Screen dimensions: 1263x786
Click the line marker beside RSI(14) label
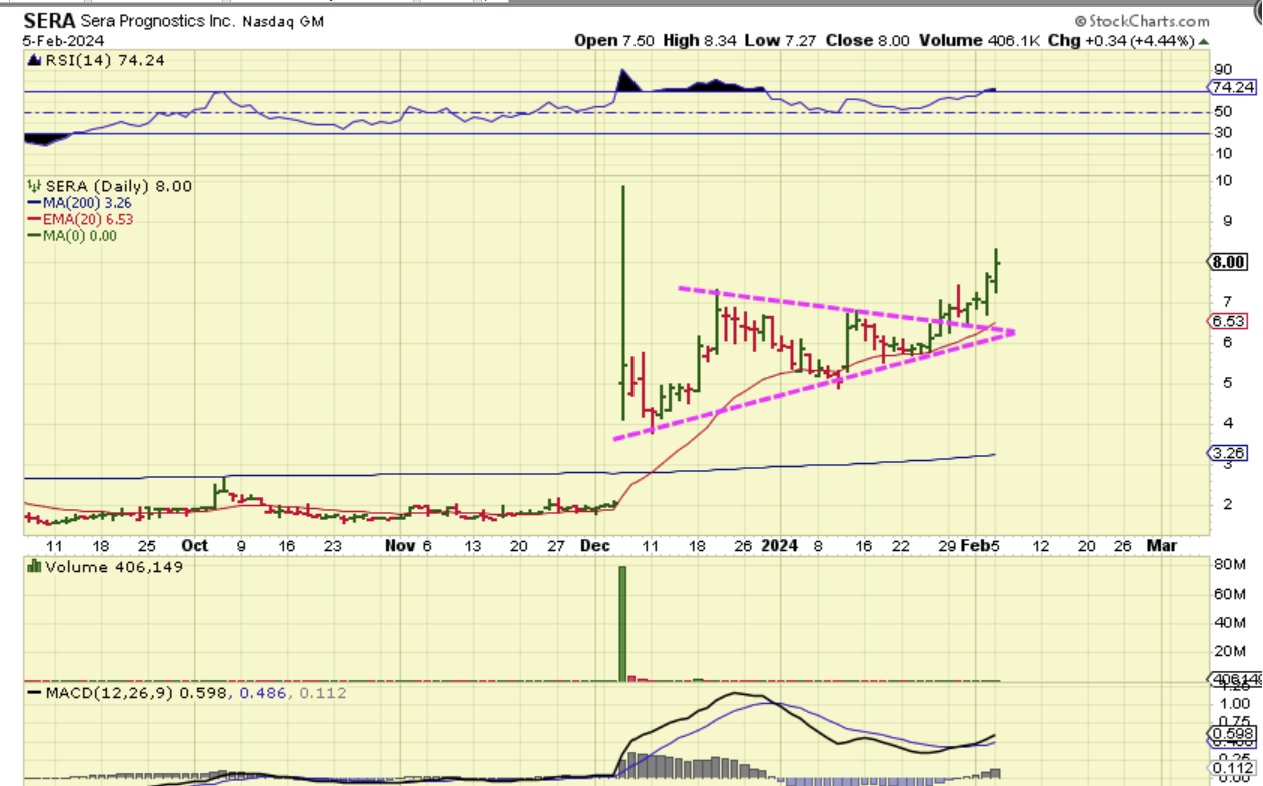[x=33, y=61]
